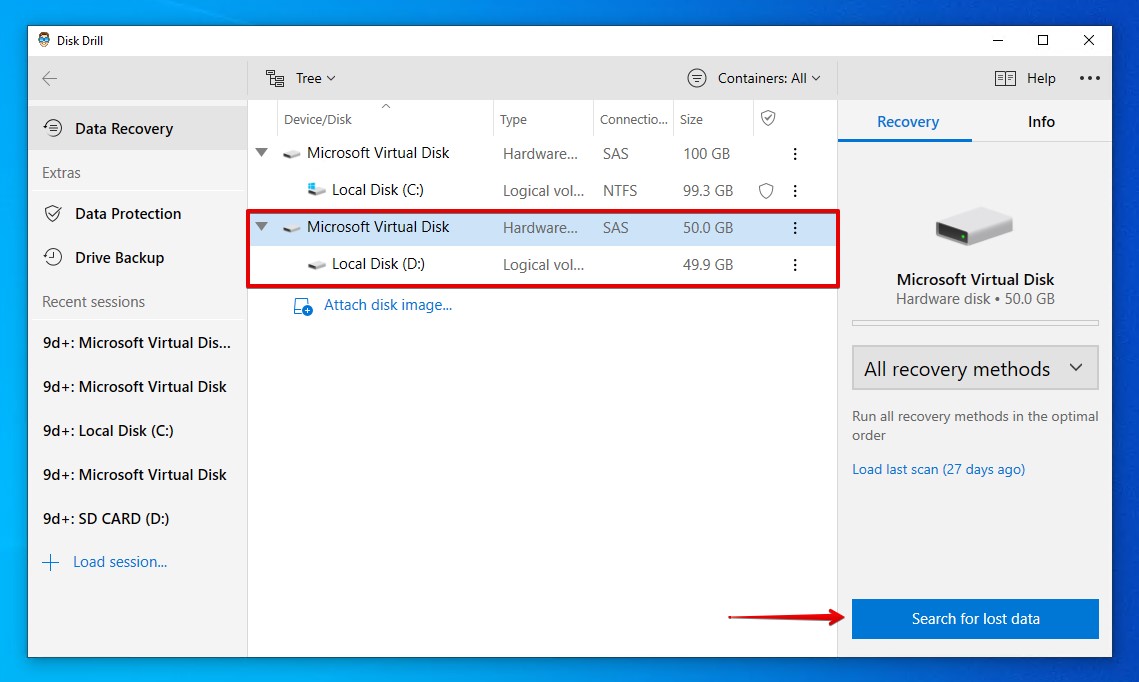Click the plus icon beside Load session
Viewport: 1139px width, 682px height.
pyautogui.click(x=50, y=562)
